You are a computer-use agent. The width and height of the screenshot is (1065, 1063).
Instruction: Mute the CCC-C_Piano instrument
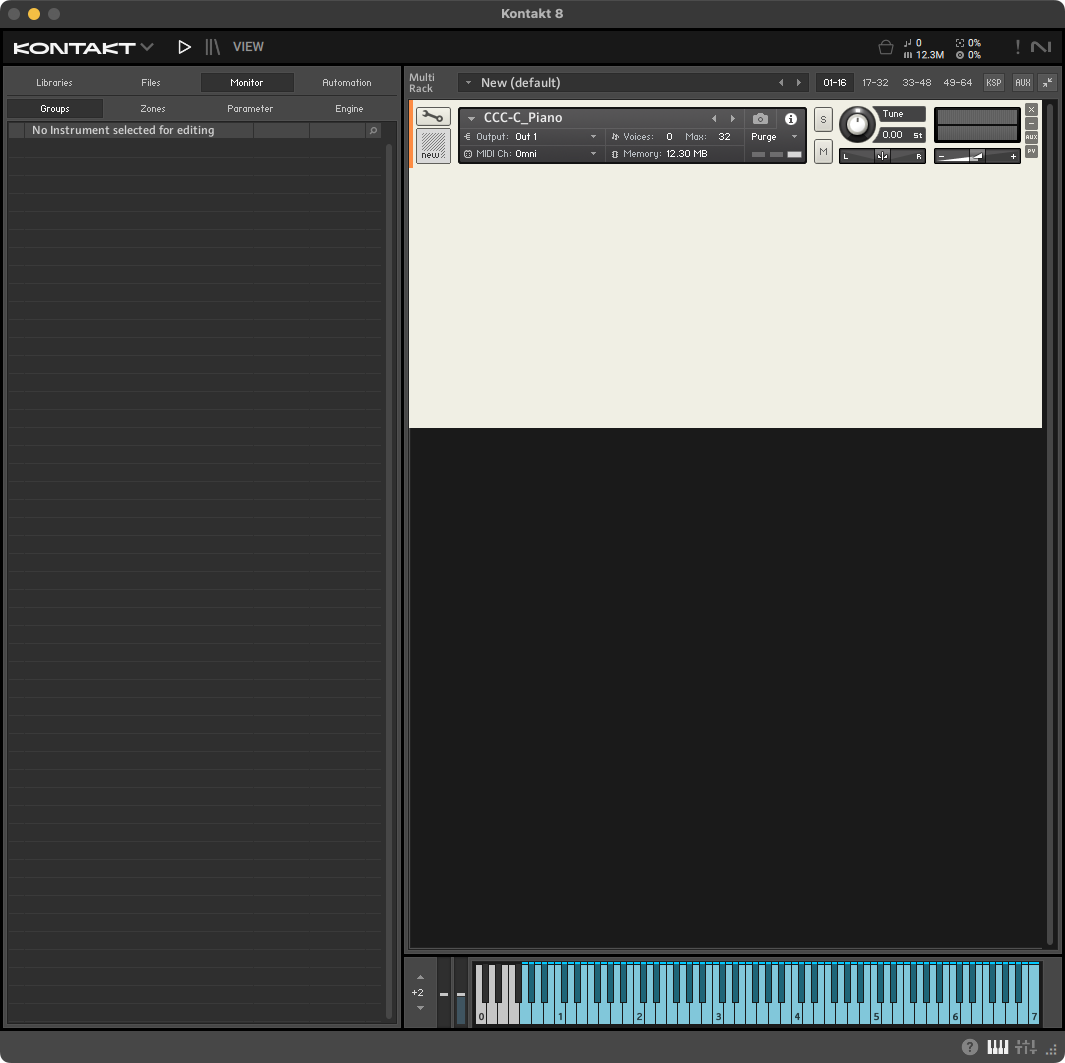[823, 151]
